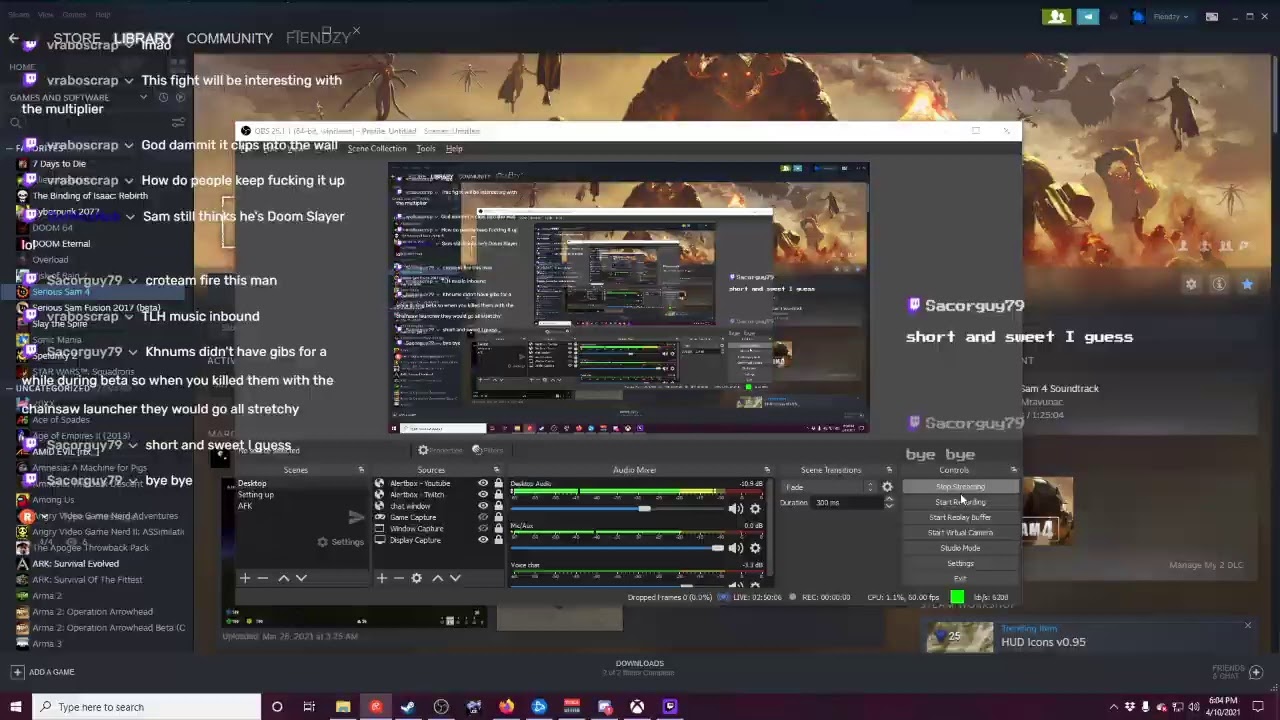
Task: Adjust the transition Duration stepper
Action: point(889,502)
